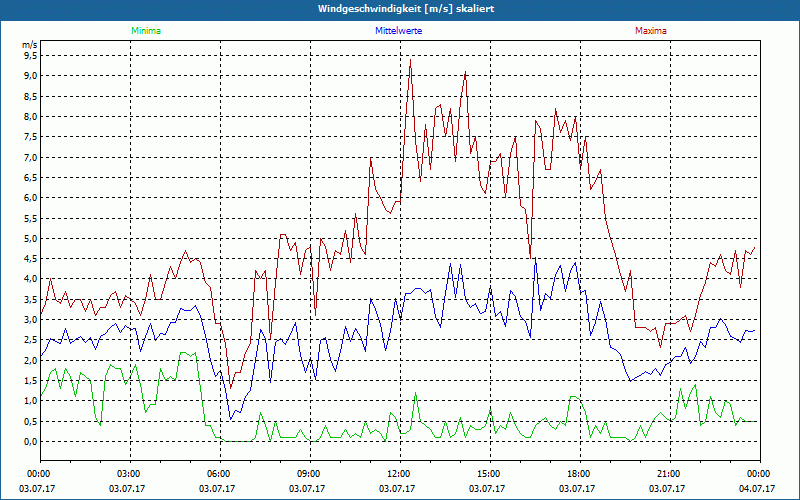
Task: Click the '6,0' y-axis value
Action: point(31,198)
